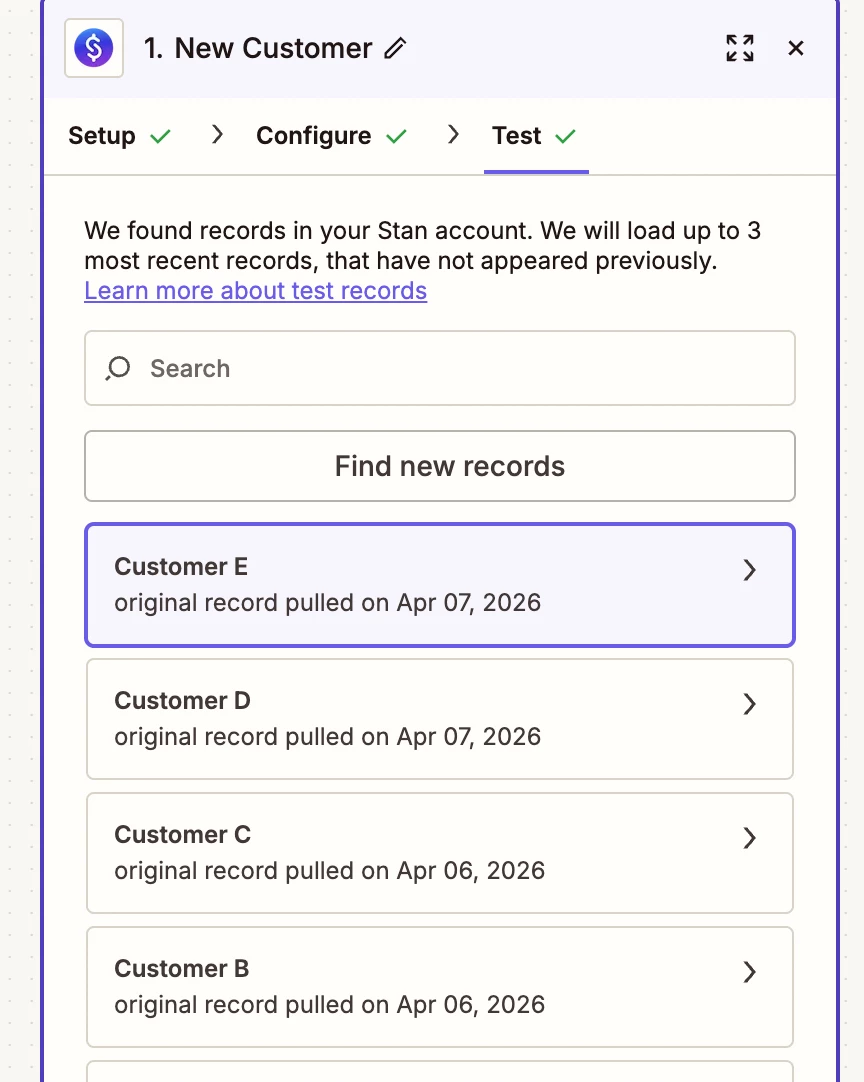Select the Customer D record
Viewport: 864px width, 1082px height.
400,719
